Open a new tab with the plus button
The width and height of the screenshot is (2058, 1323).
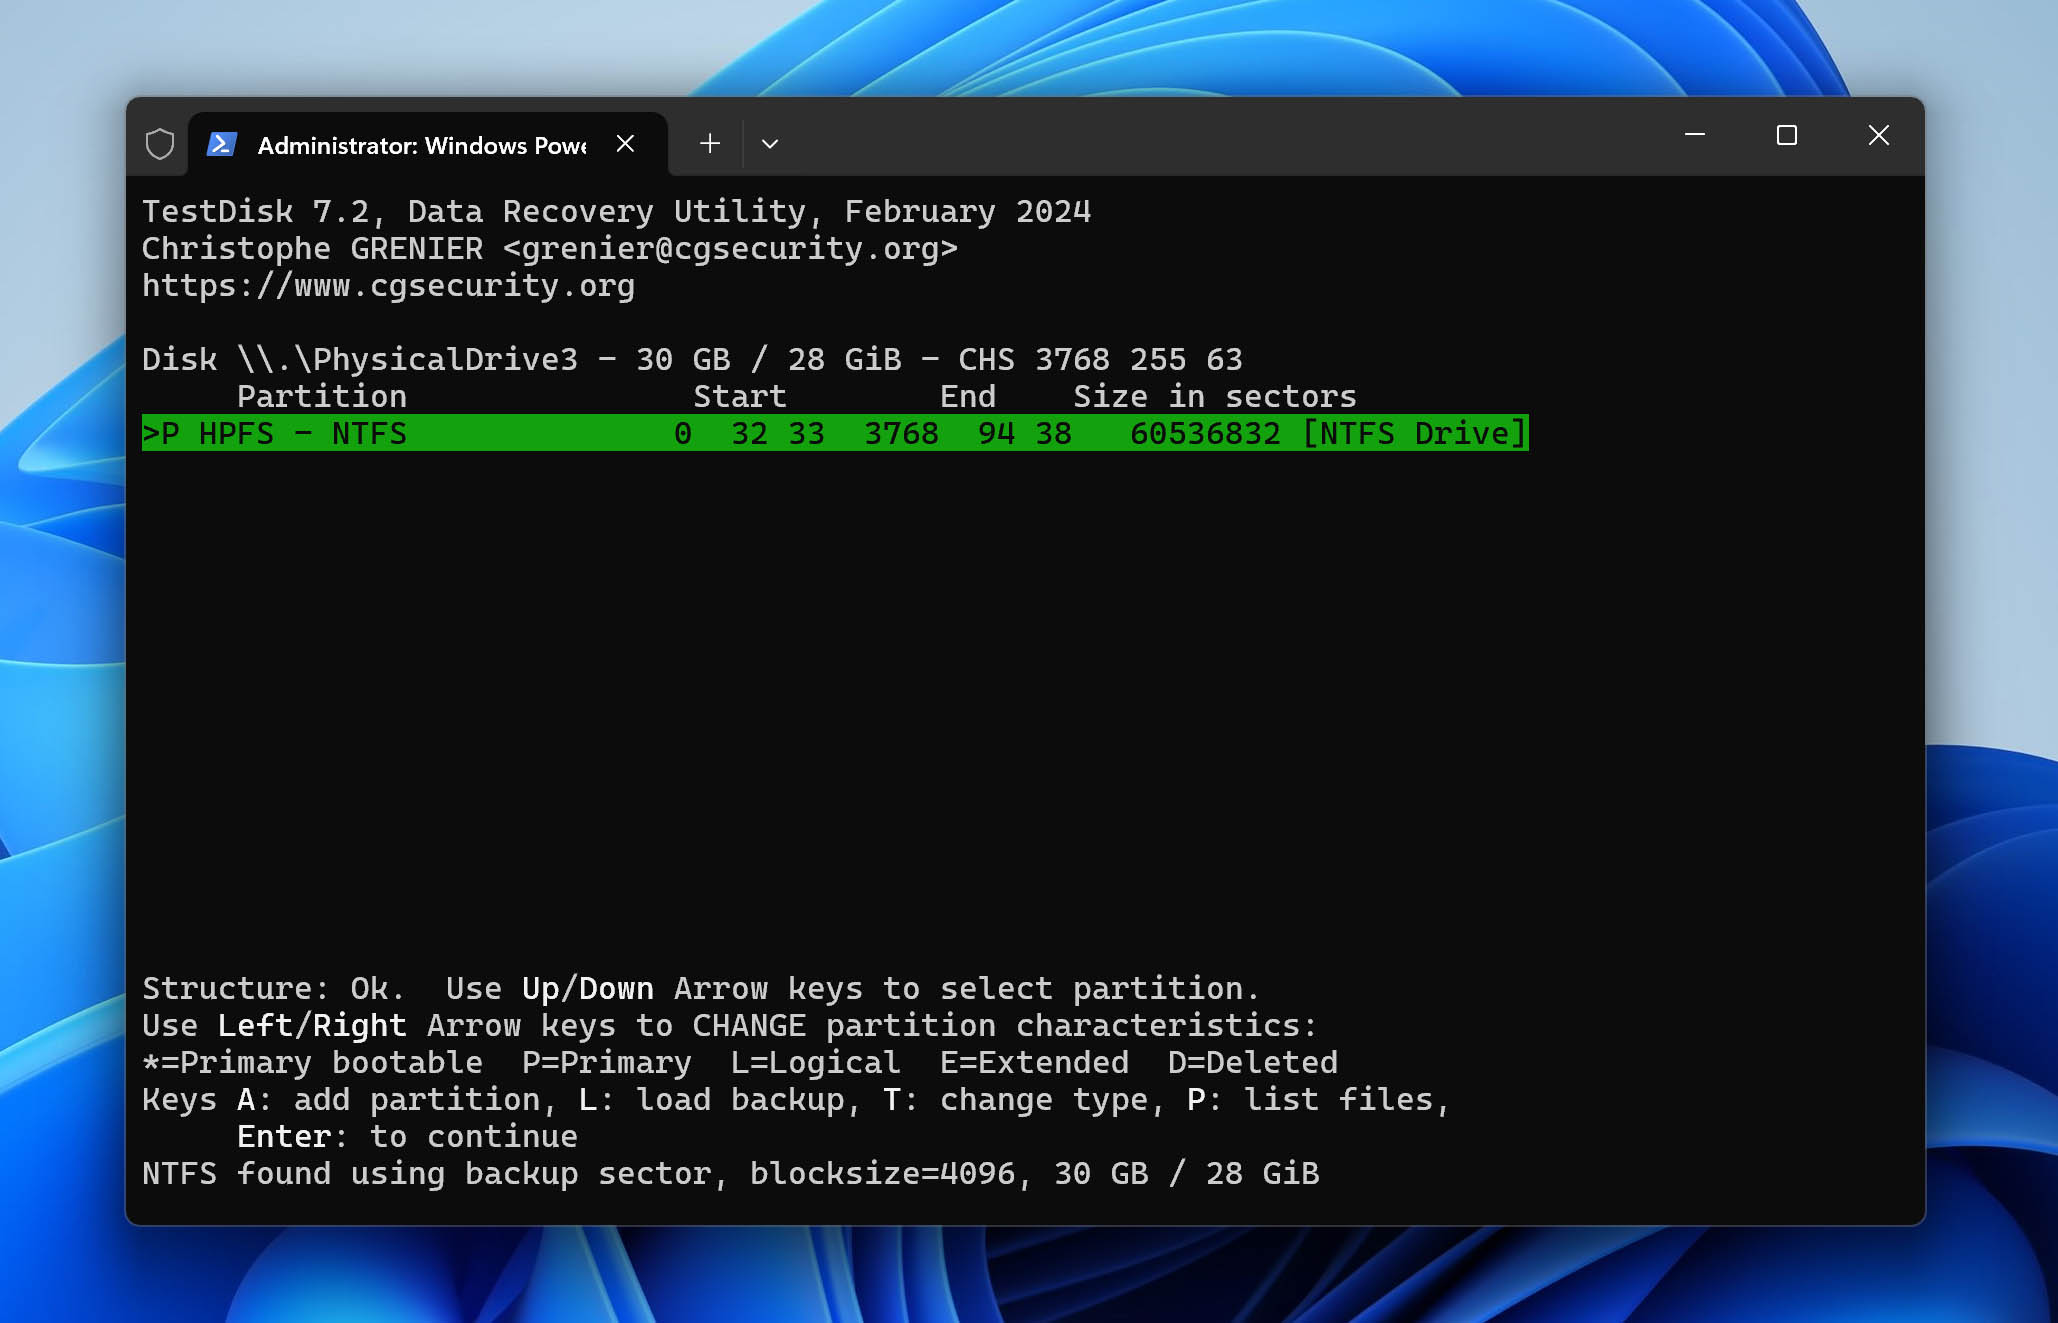[x=710, y=144]
